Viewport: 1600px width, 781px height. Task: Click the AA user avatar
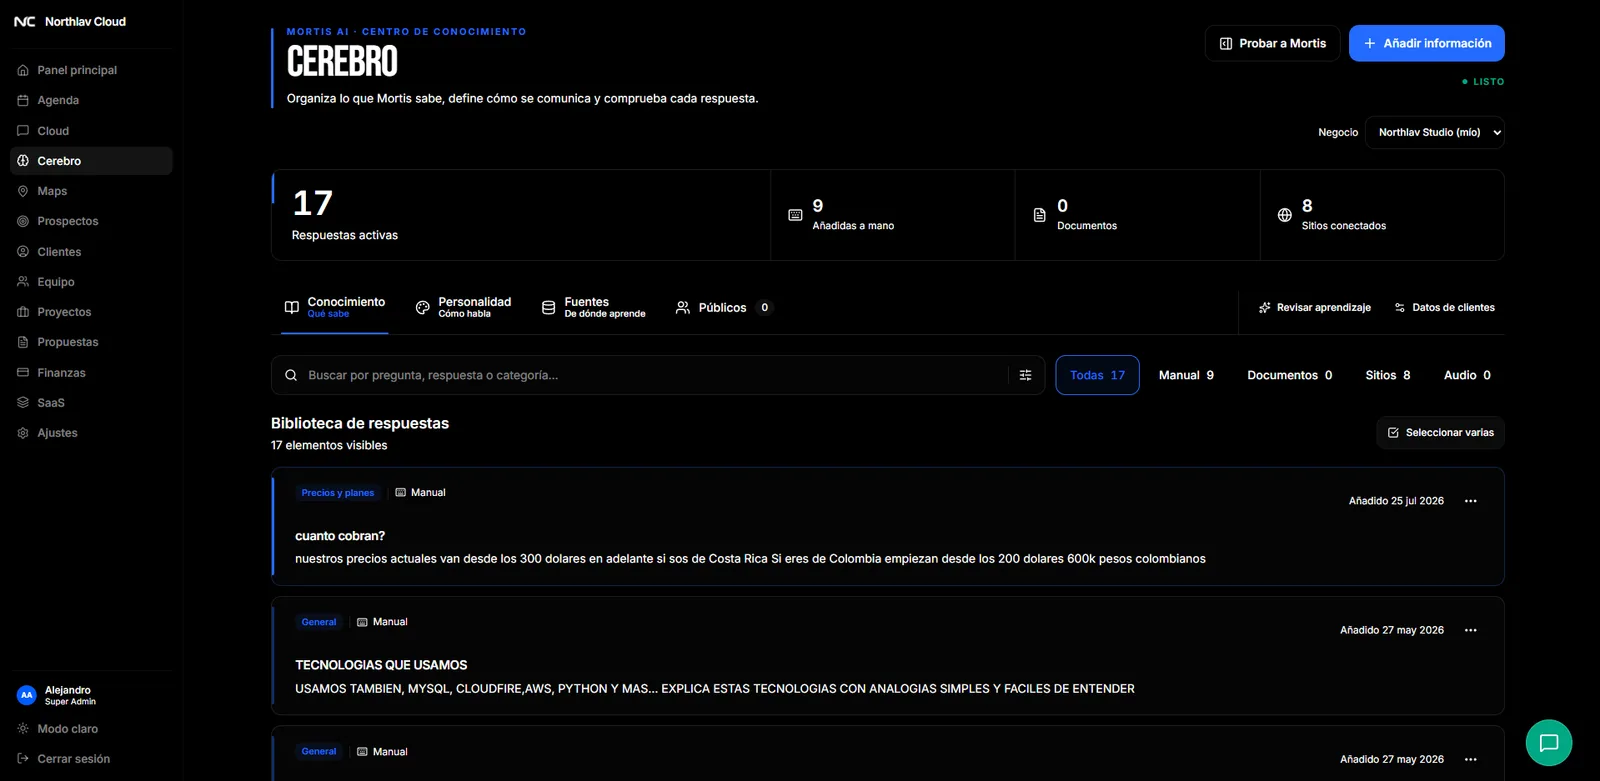pos(27,695)
